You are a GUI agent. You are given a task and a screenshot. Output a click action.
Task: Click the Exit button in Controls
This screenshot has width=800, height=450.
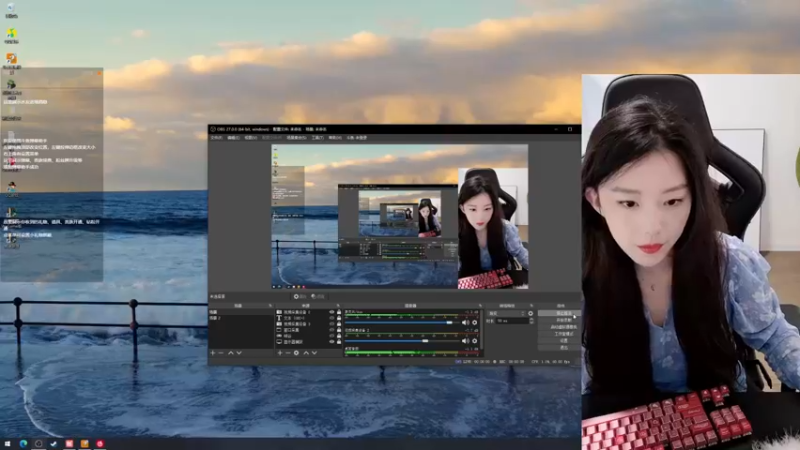point(560,347)
